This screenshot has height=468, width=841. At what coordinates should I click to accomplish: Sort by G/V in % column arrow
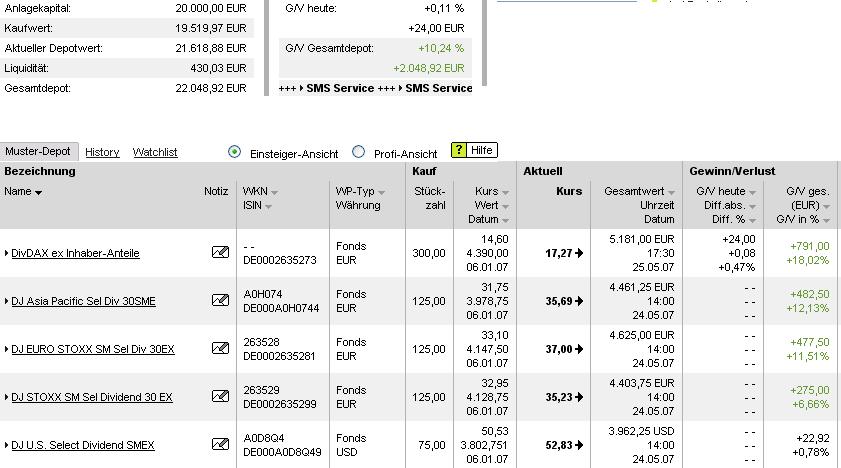pos(826,220)
